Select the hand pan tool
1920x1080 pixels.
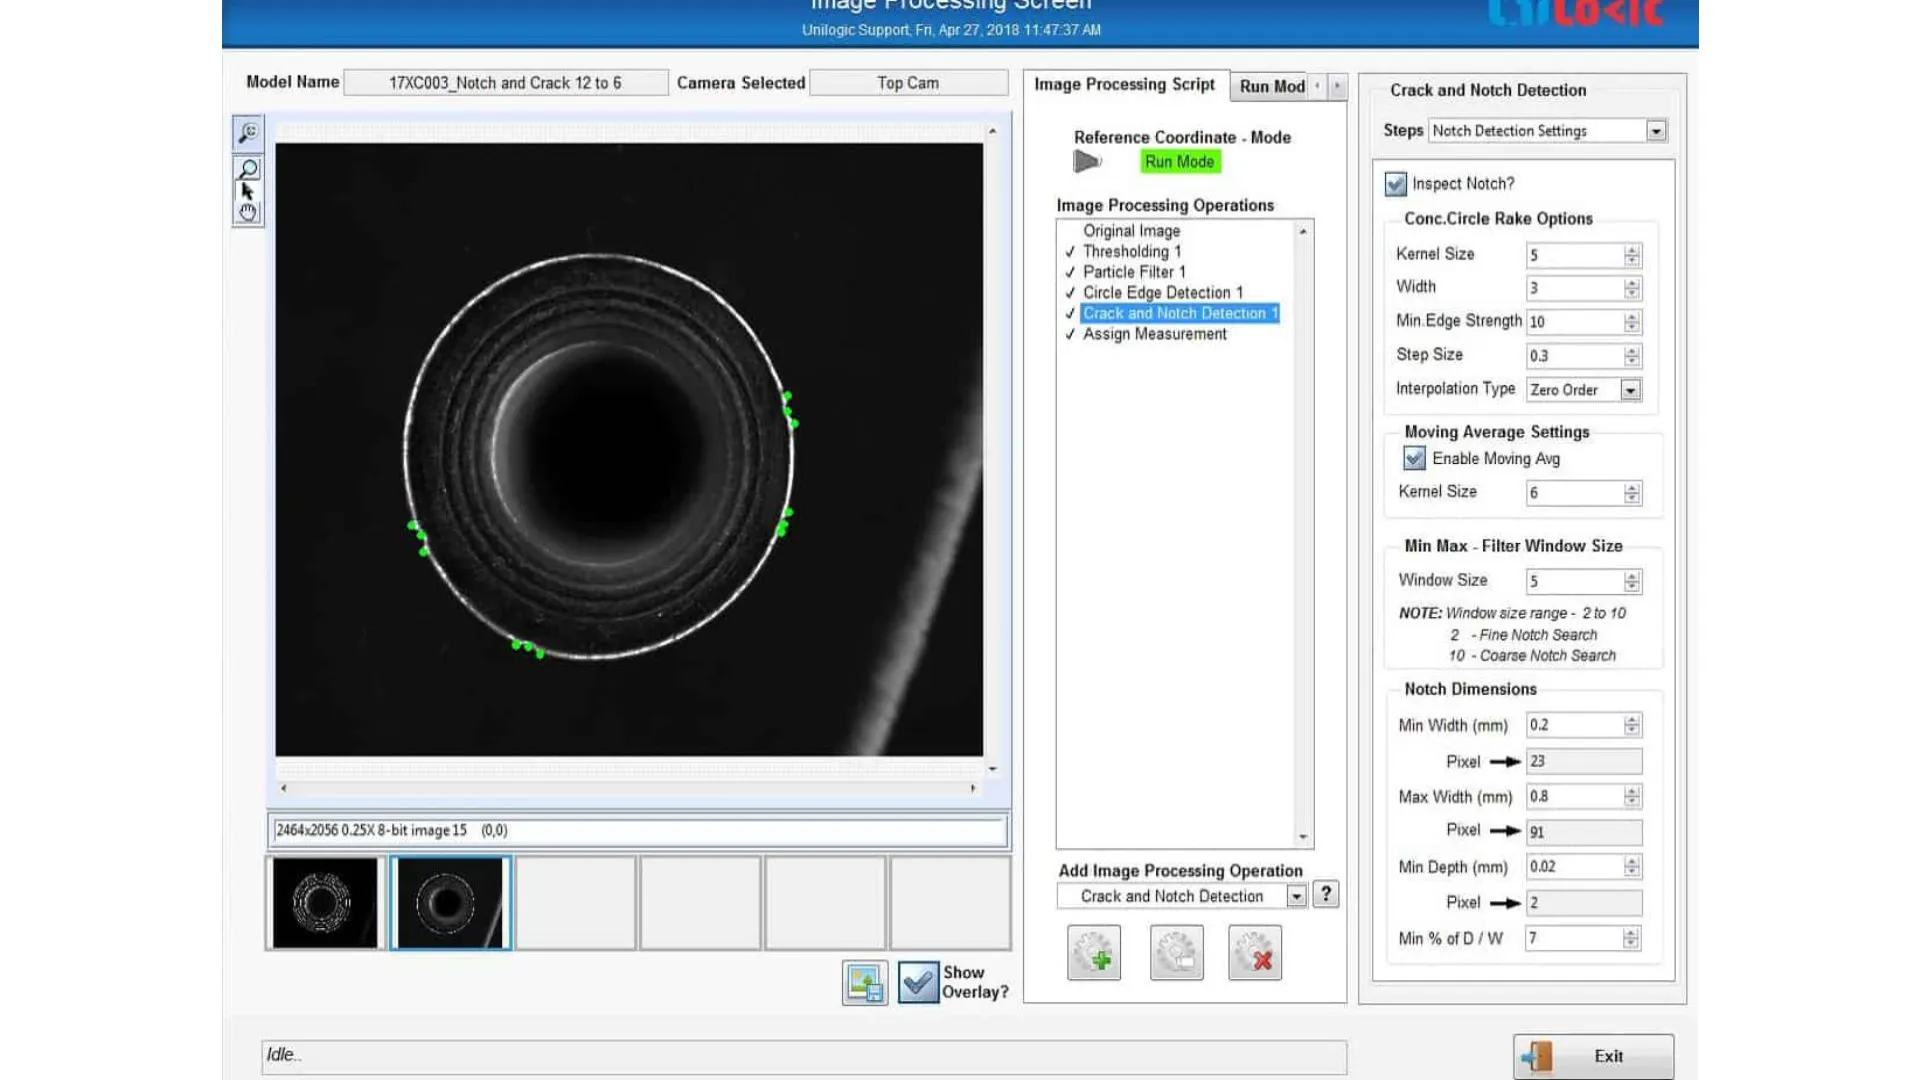click(x=248, y=212)
